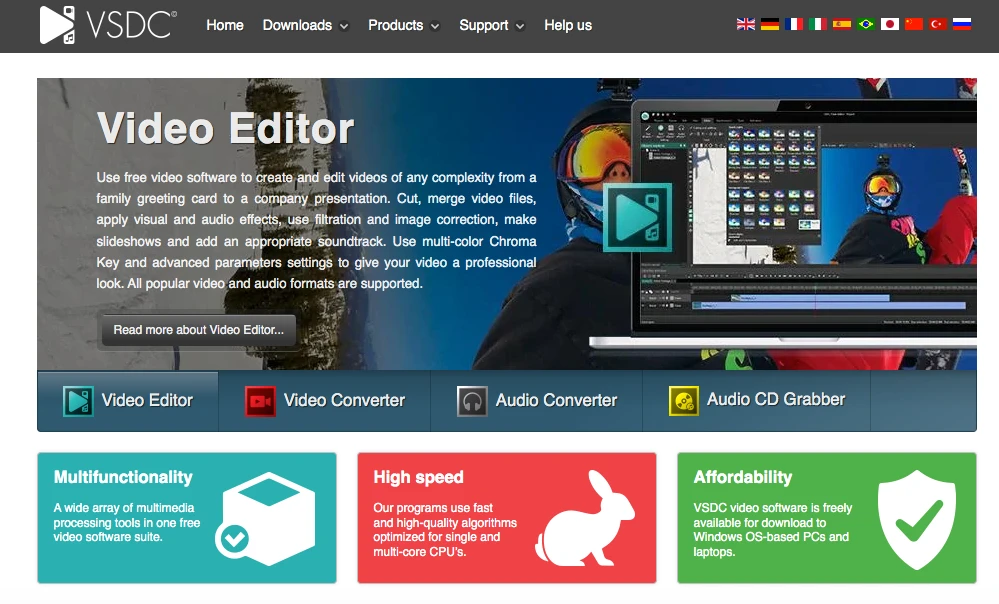999x604 pixels.
Task: Click the white rabbit icon on High speed card
Action: coord(585,518)
